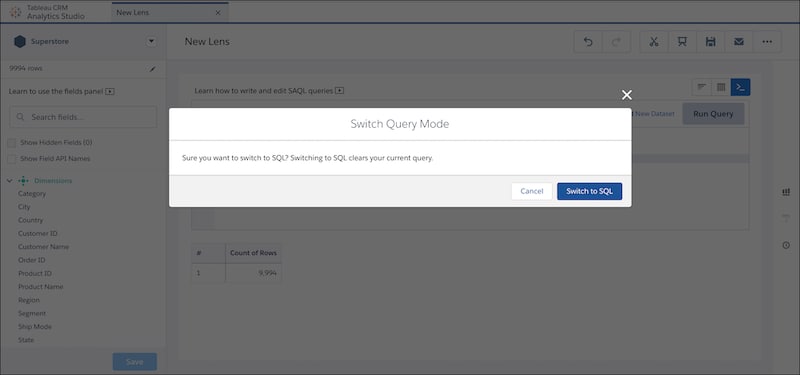800x375 pixels.
Task: Close the New Lens tab
Action: (x=218, y=13)
